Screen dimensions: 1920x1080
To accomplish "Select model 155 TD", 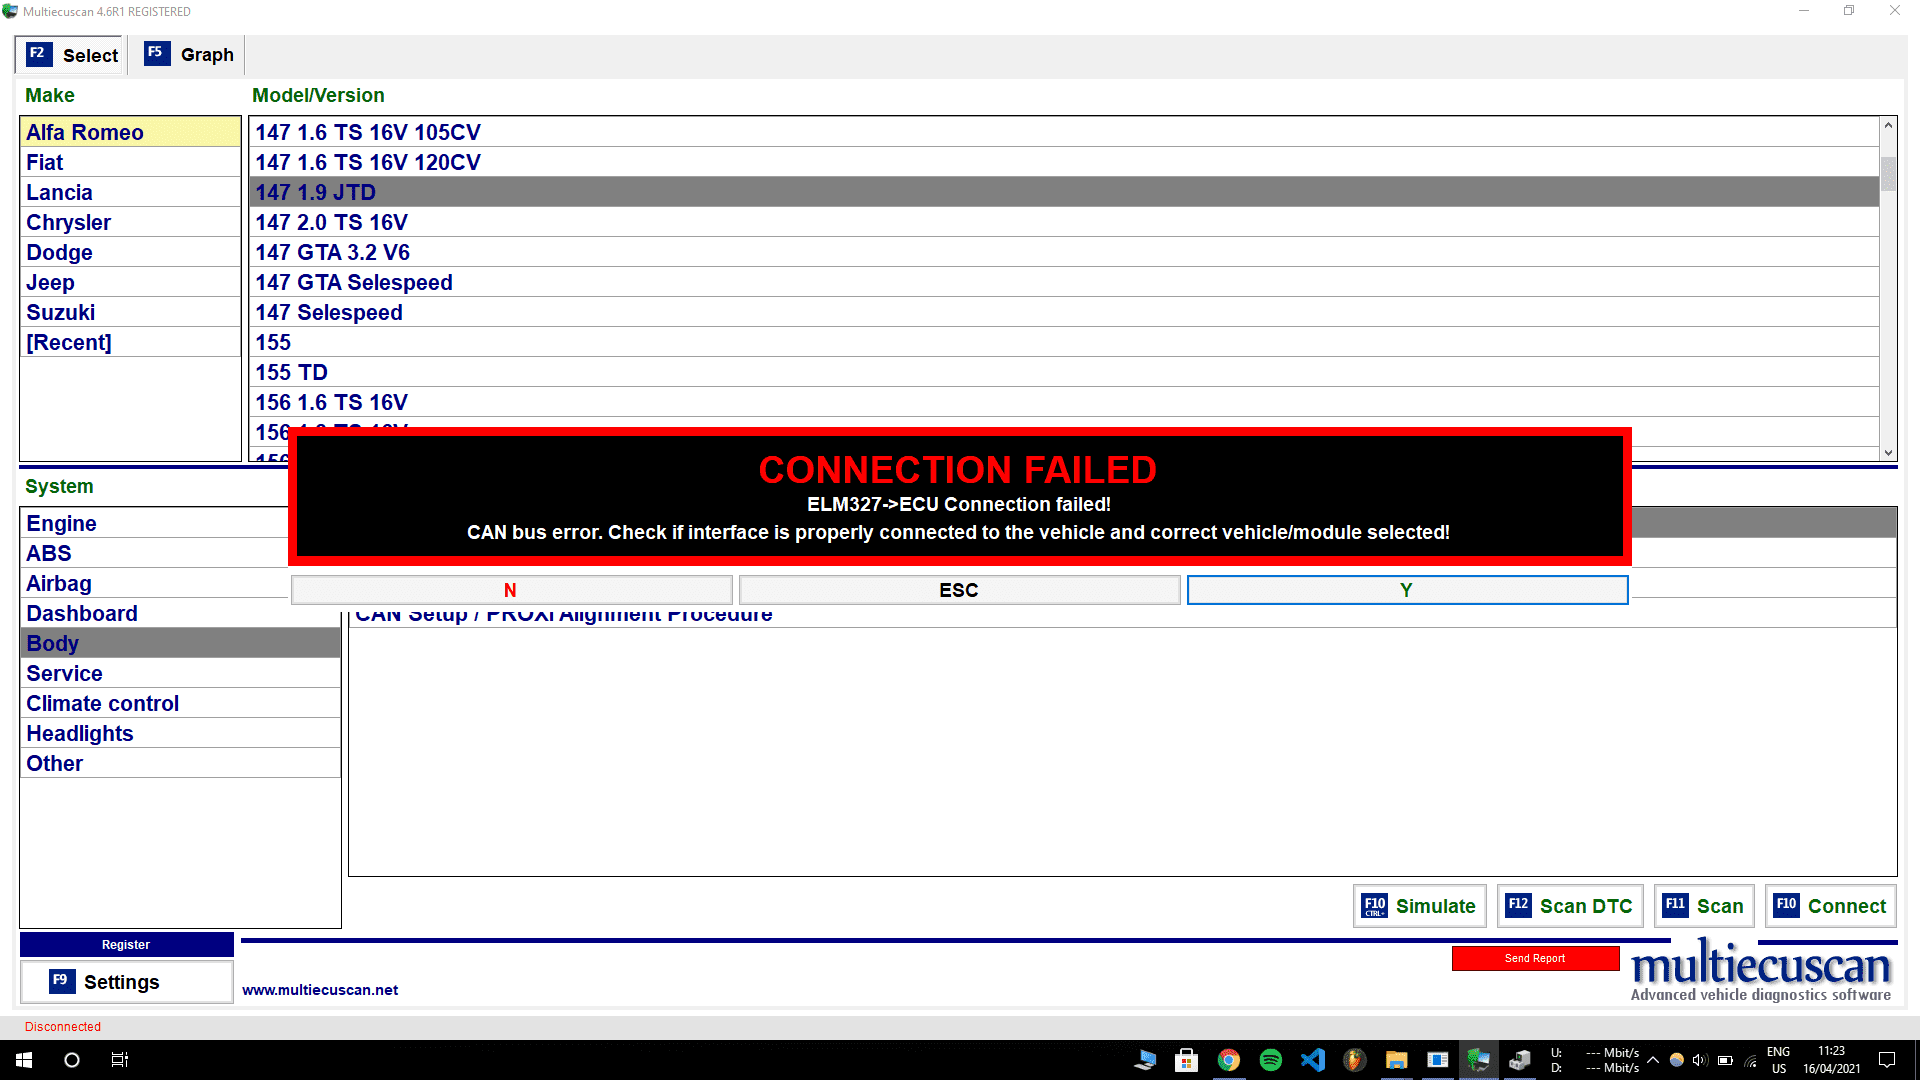I will click(x=1064, y=372).
